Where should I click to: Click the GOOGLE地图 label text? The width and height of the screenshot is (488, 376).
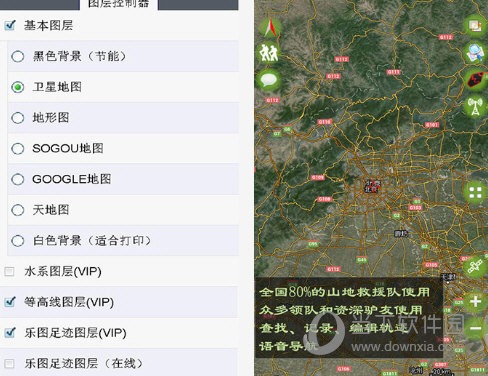tap(72, 179)
